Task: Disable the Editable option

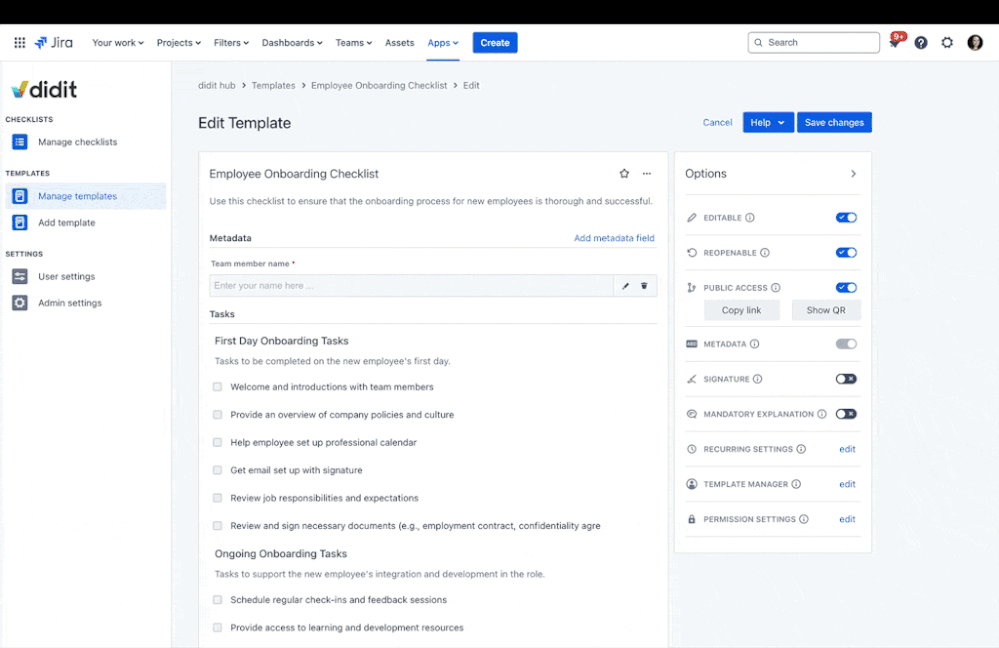Action: (x=846, y=217)
